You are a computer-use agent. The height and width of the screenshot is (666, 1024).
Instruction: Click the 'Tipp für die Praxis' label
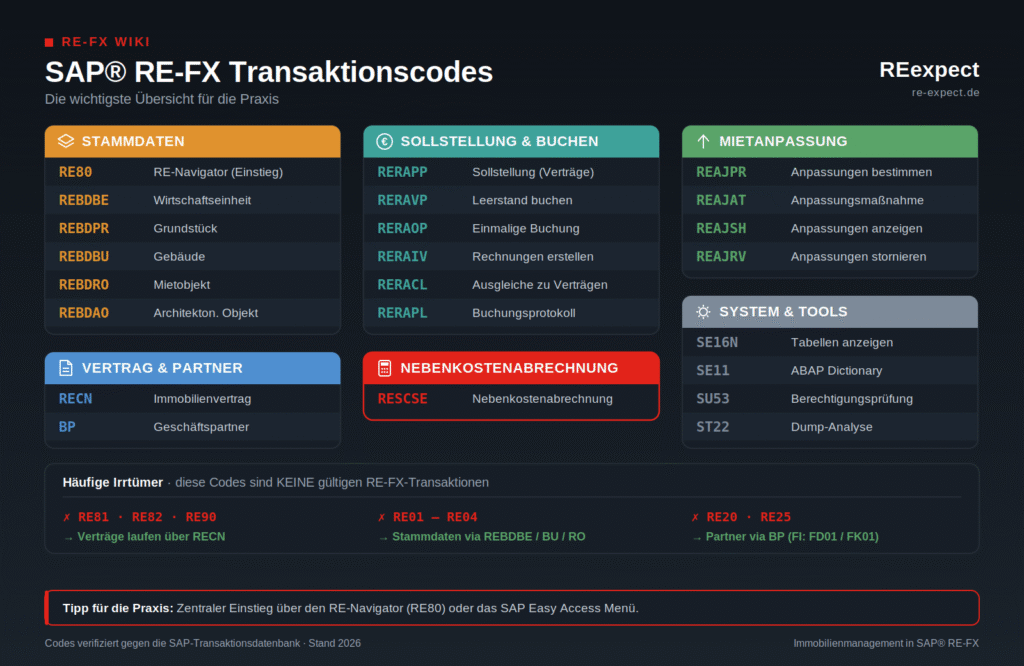[x=118, y=608]
